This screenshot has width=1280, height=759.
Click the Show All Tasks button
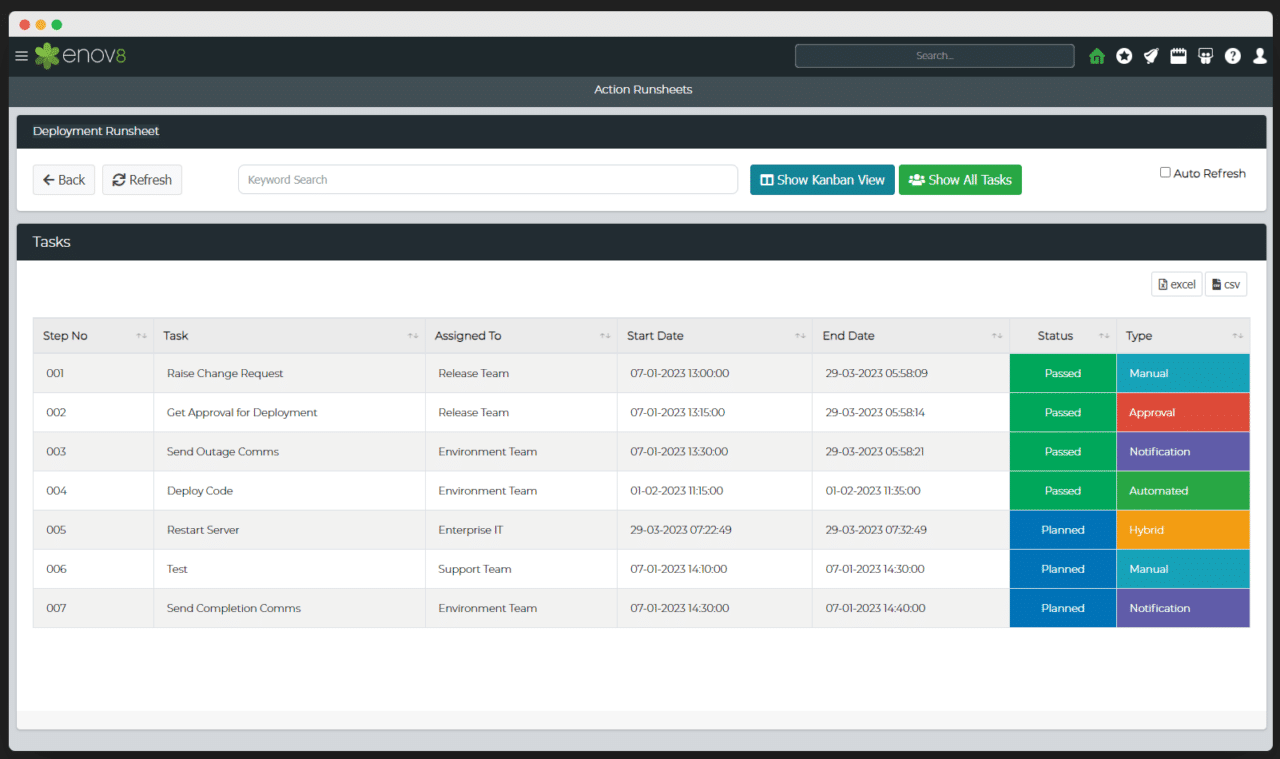[x=960, y=180]
